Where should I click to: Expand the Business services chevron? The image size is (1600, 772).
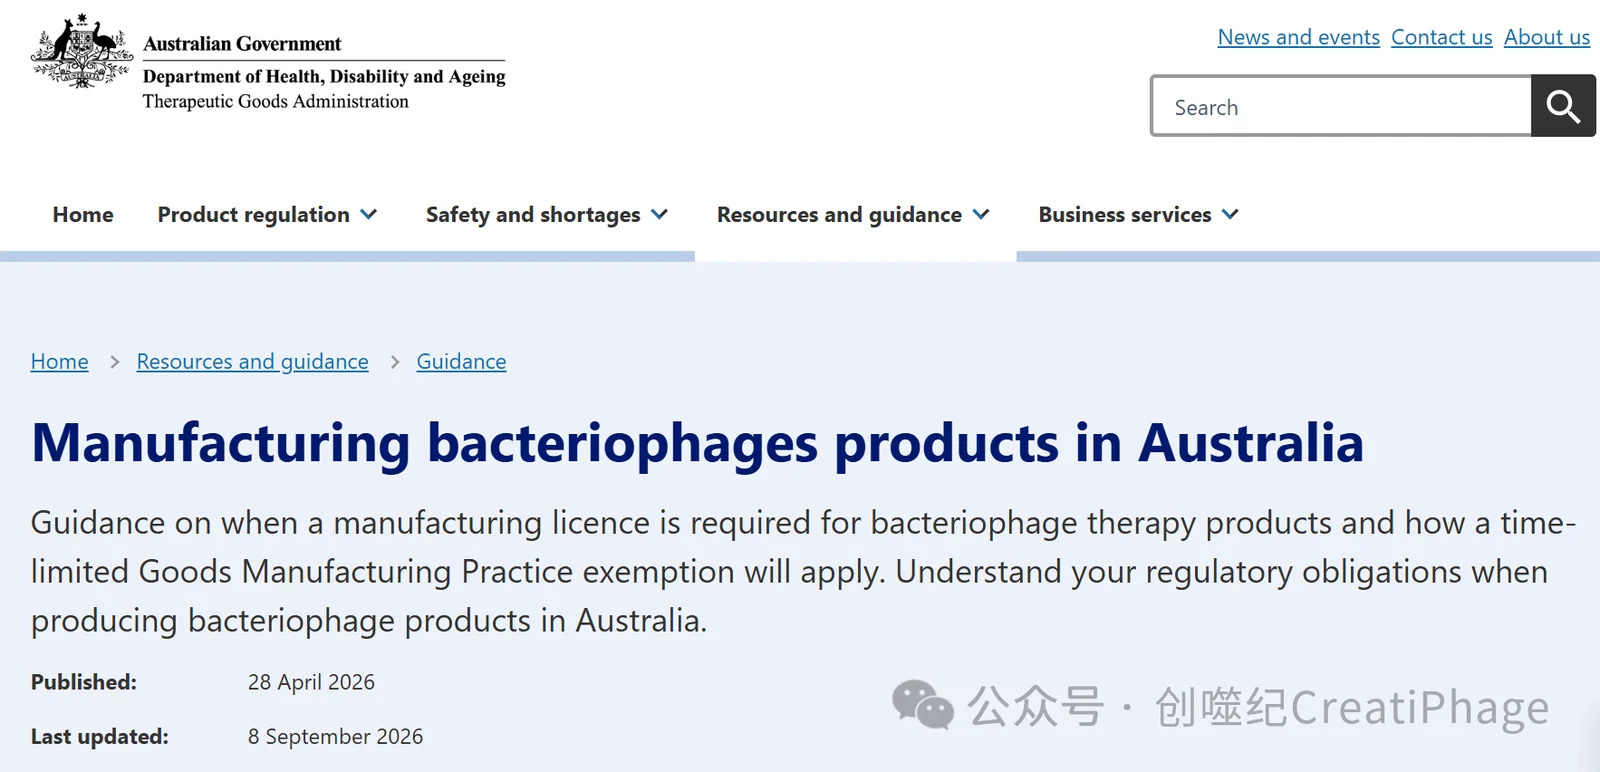[1230, 214]
